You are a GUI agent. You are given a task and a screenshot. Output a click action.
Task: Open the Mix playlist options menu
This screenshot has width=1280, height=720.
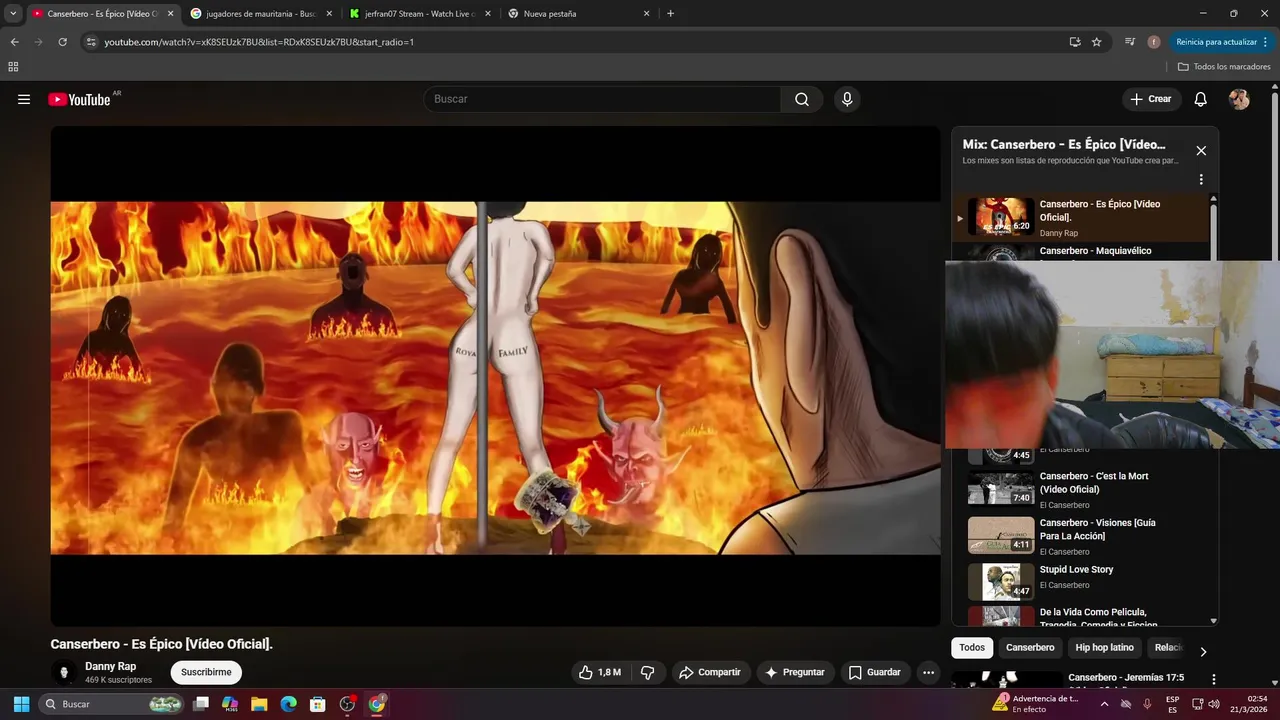point(1201,180)
